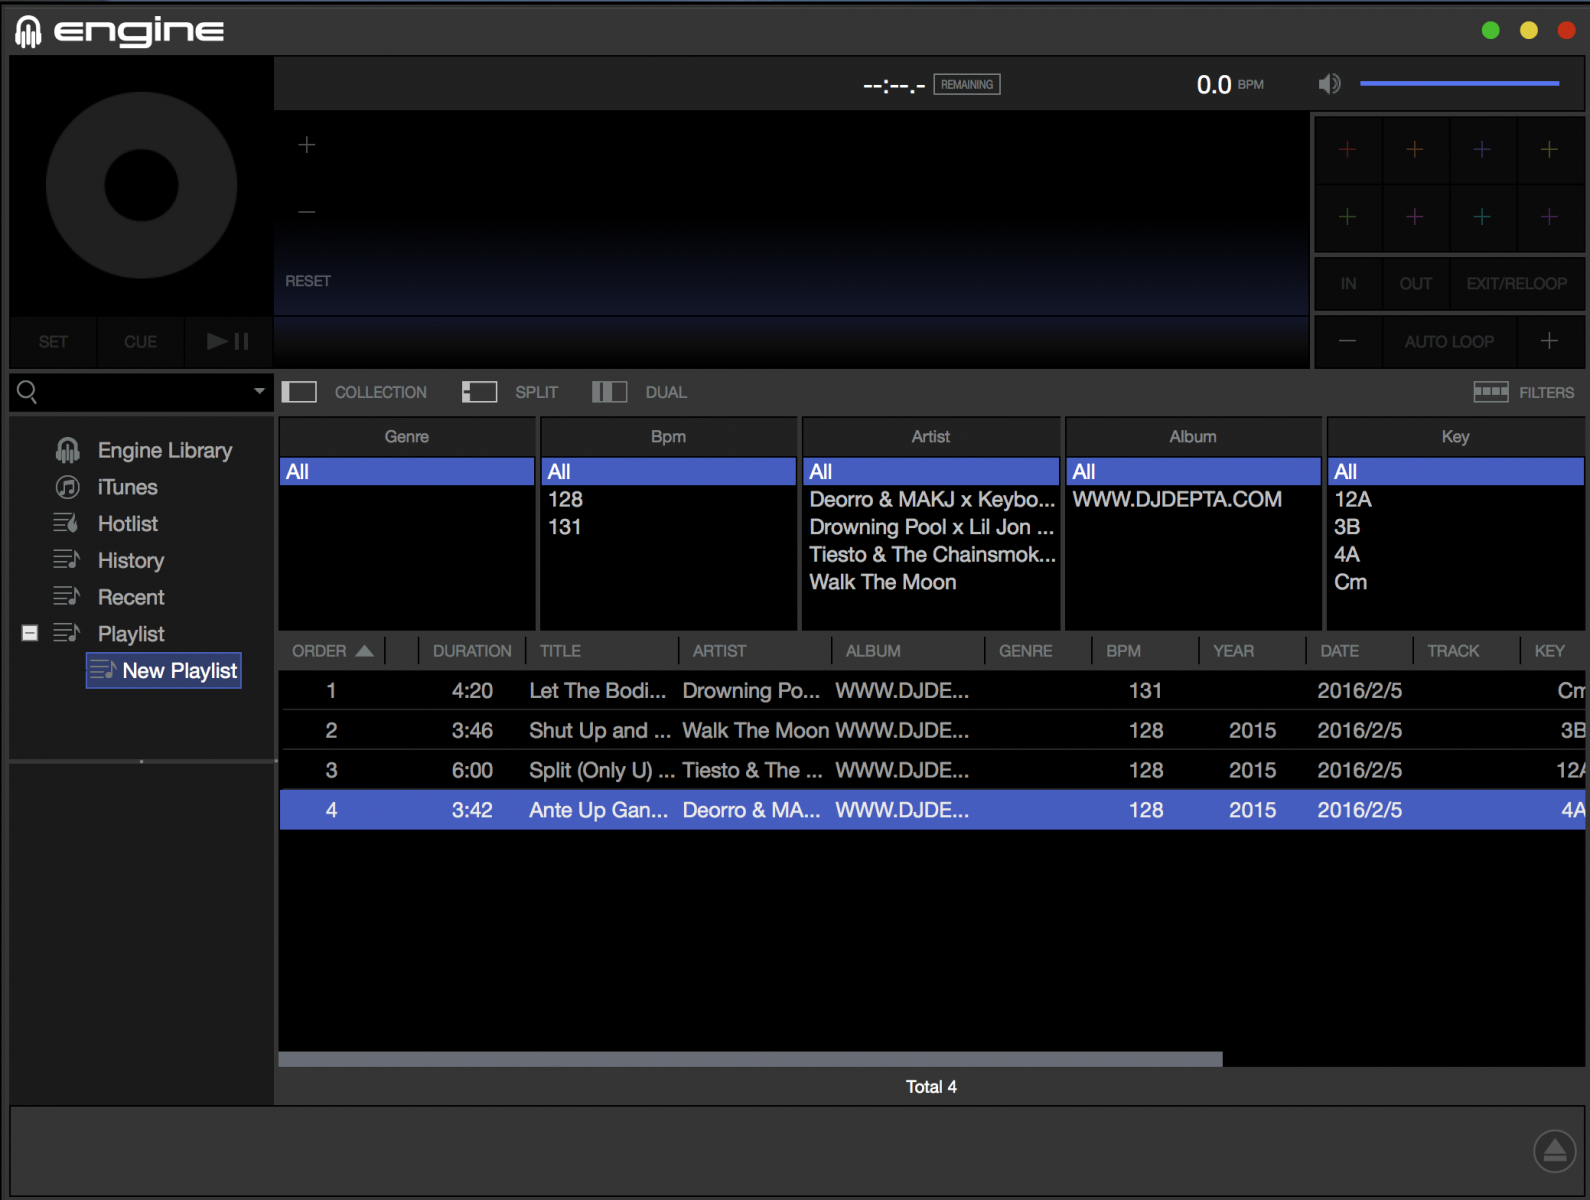This screenshot has width=1590, height=1200.
Task: Filter by artist Walk The Moon
Action: point(930,582)
